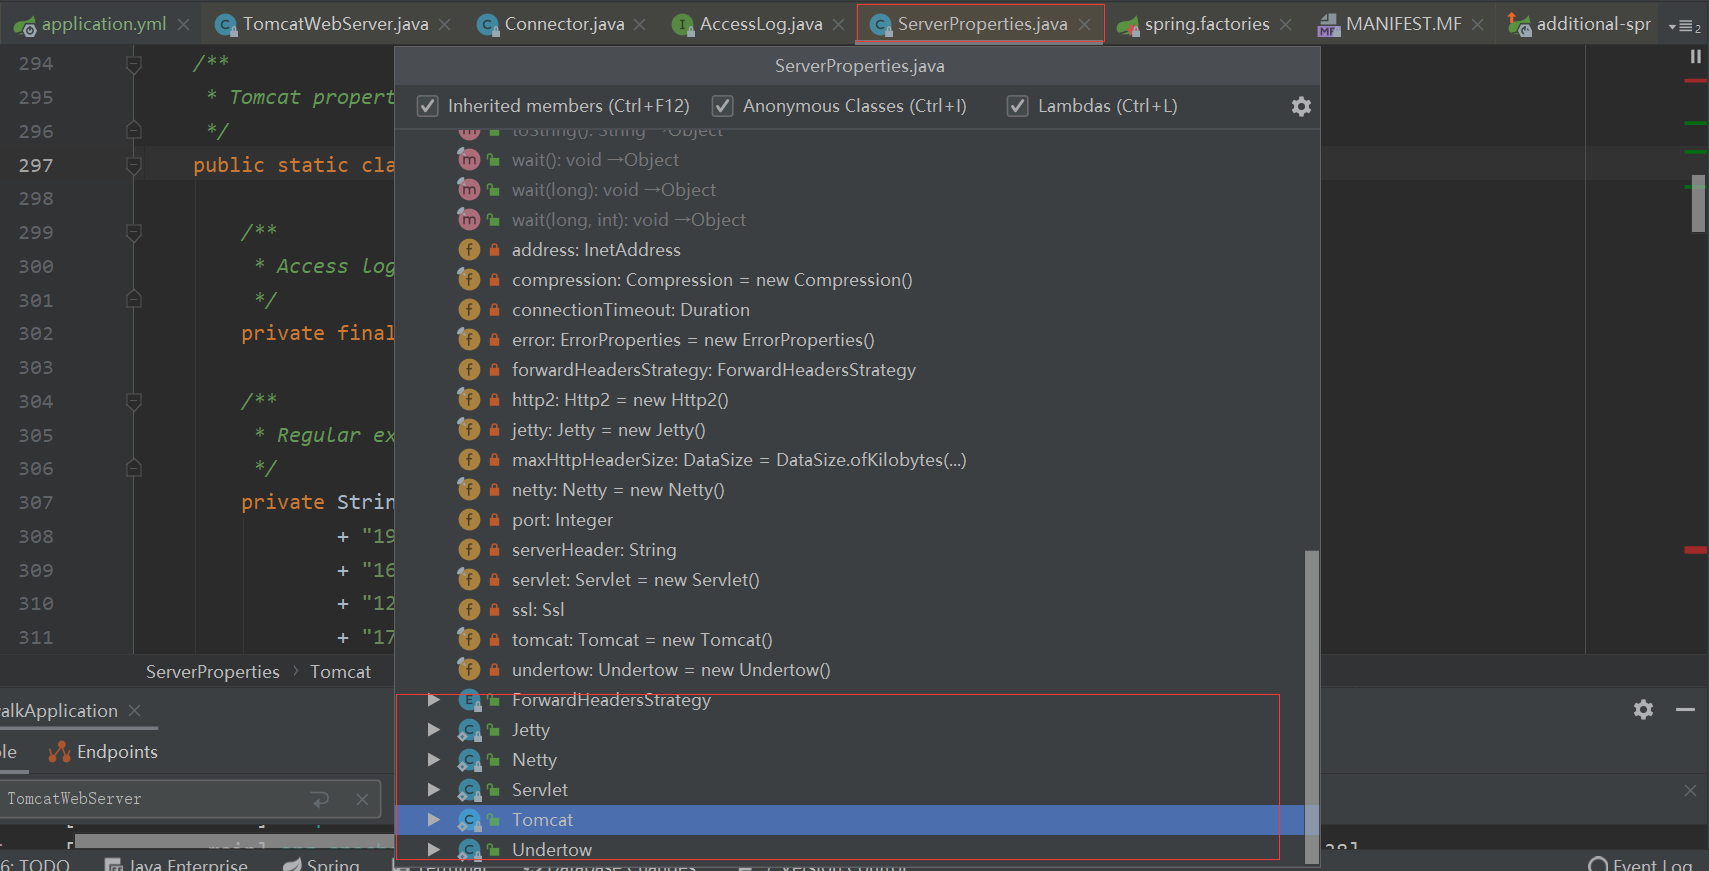Toggle Inherited members checkbox

point(427,106)
